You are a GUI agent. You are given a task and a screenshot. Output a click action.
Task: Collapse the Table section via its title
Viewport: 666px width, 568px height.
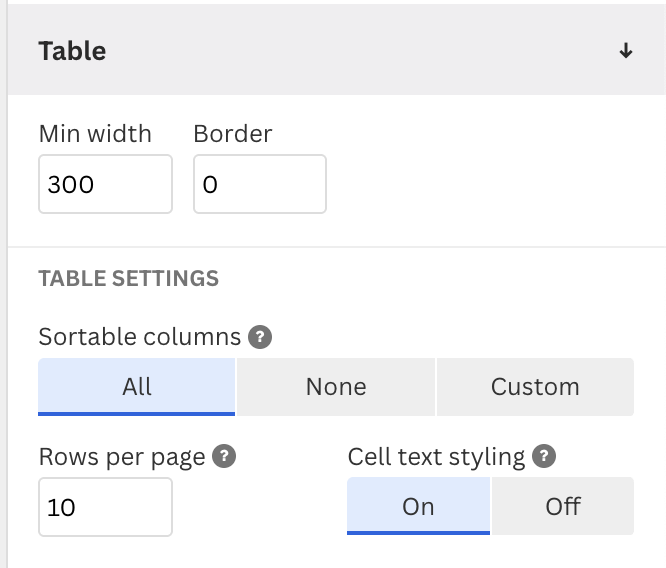[x=72, y=51]
